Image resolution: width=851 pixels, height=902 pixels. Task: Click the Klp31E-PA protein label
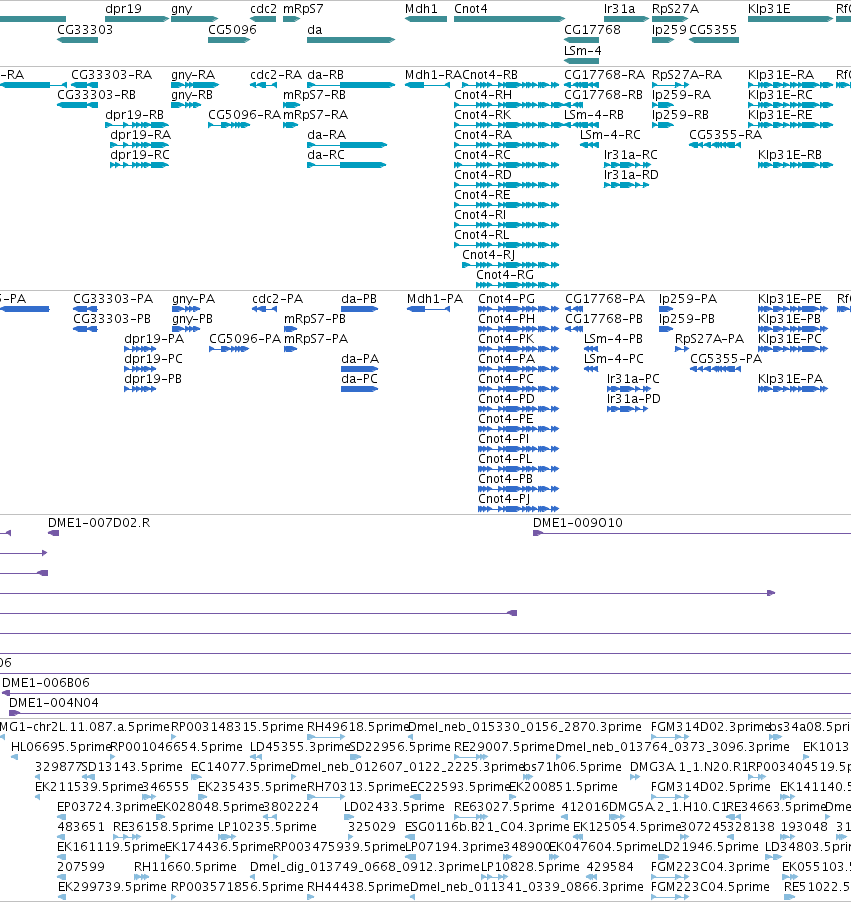(790, 379)
